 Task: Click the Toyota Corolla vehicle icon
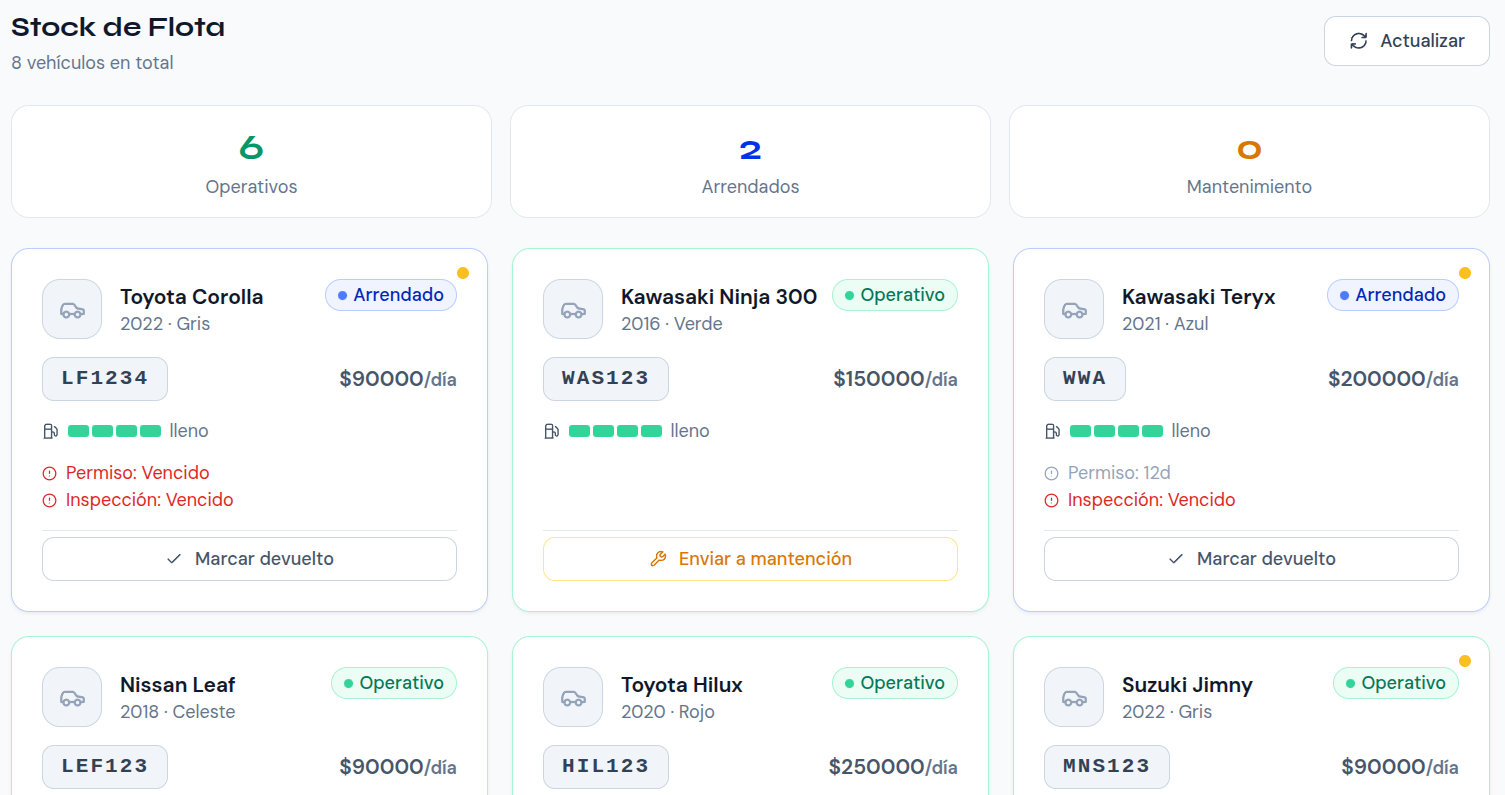(x=72, y=309)
